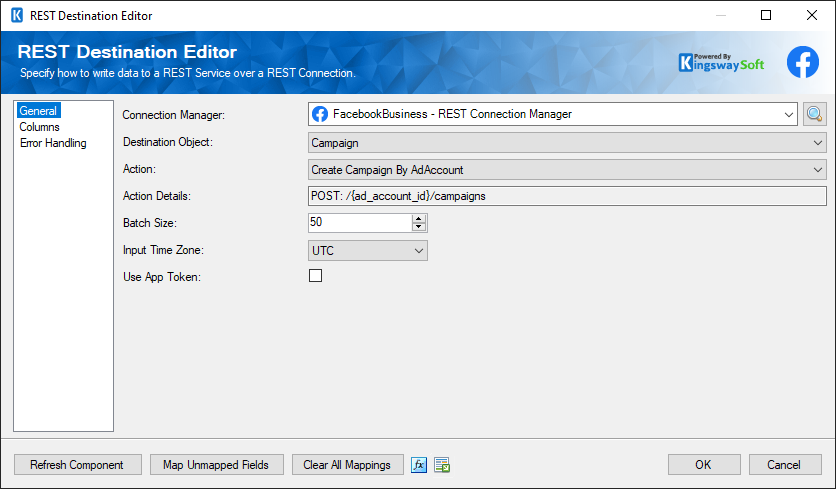The height and width of the screenshot is (489, 836).
Task: Click the Batch Size label
Action: tap(150, 223)
